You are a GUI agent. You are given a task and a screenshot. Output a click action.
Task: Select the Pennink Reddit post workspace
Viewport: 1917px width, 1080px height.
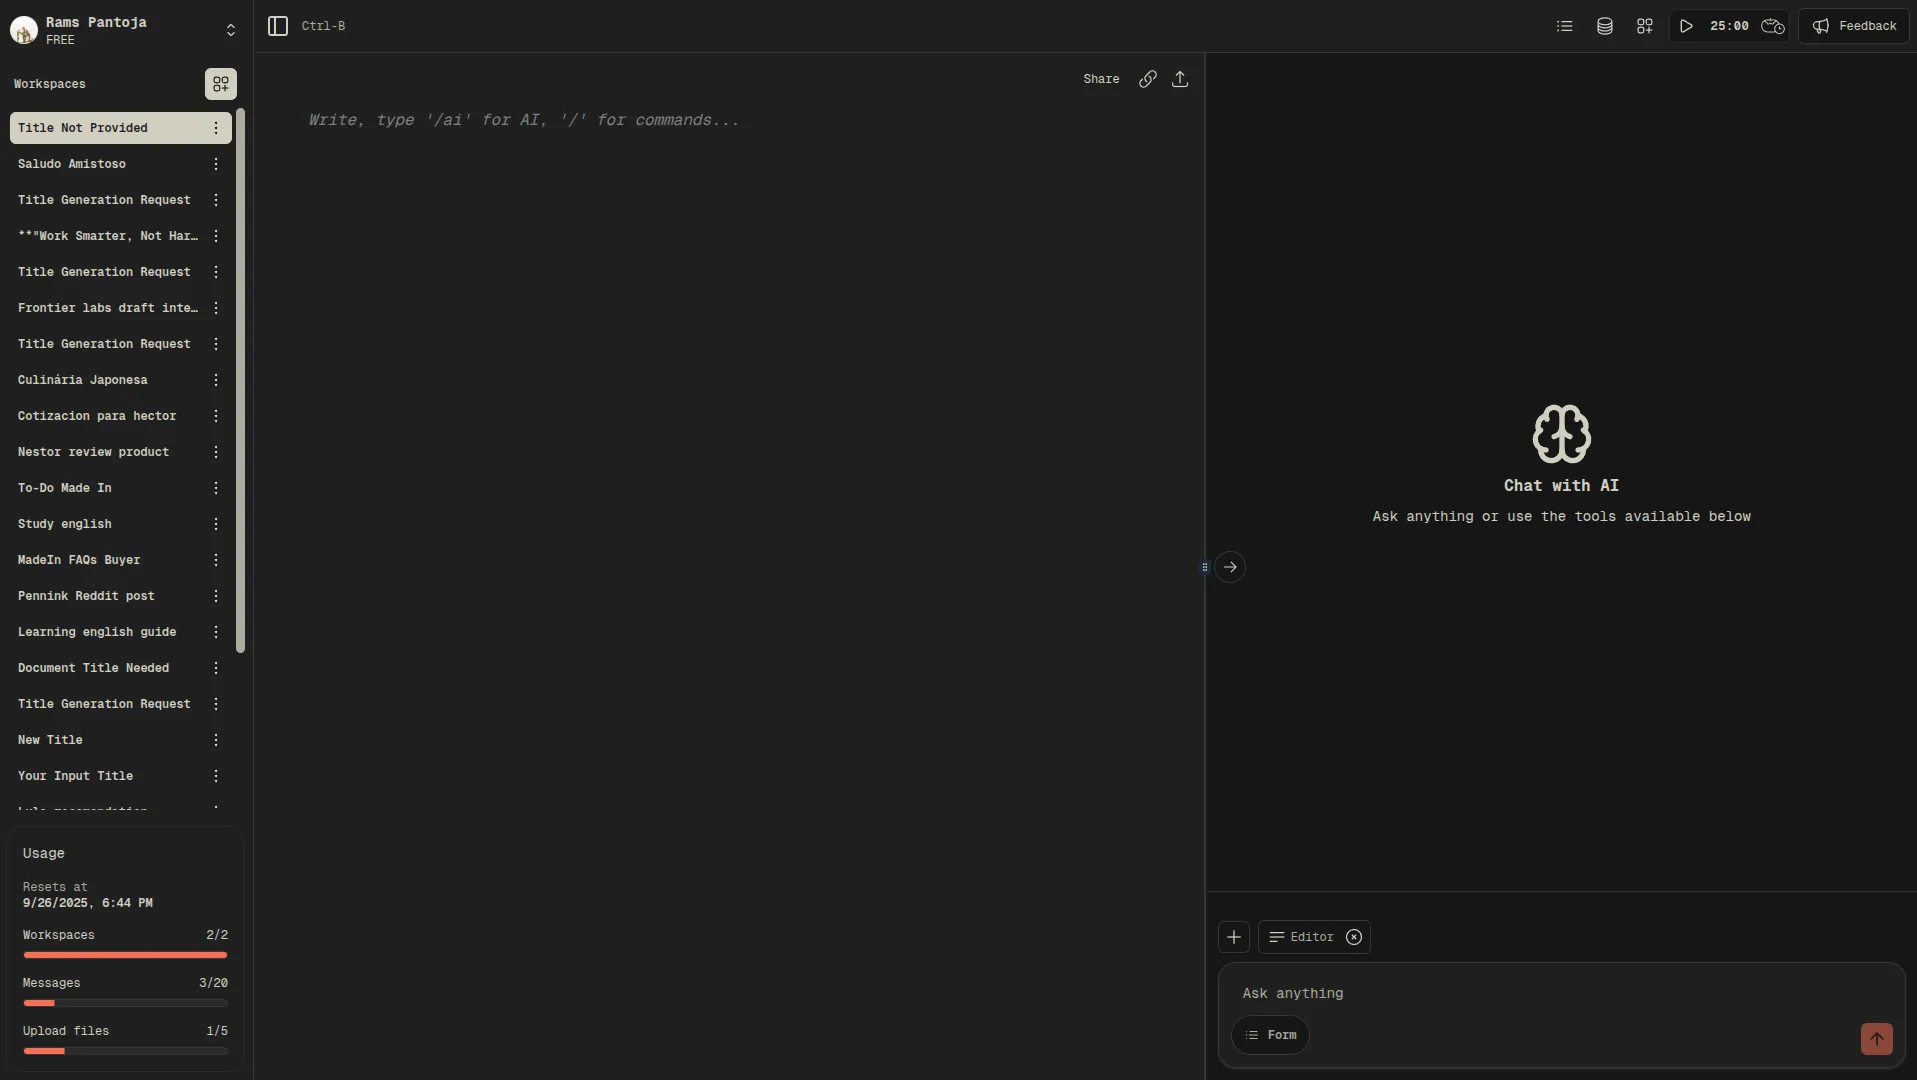click(x=86, y=596)
